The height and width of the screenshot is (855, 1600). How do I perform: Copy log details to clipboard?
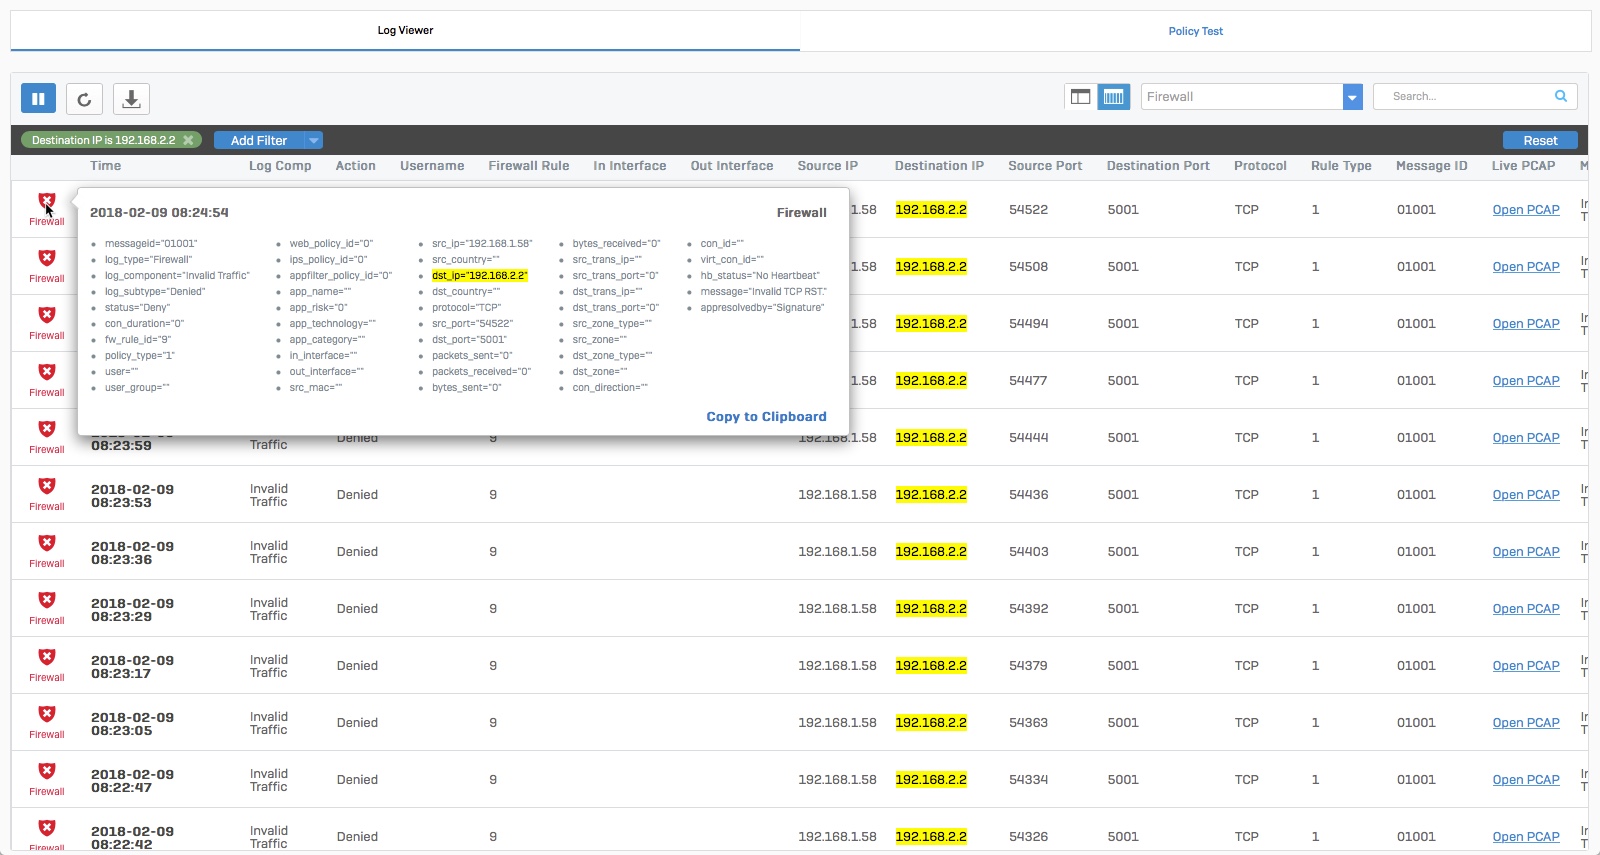(x=766, y=417)
